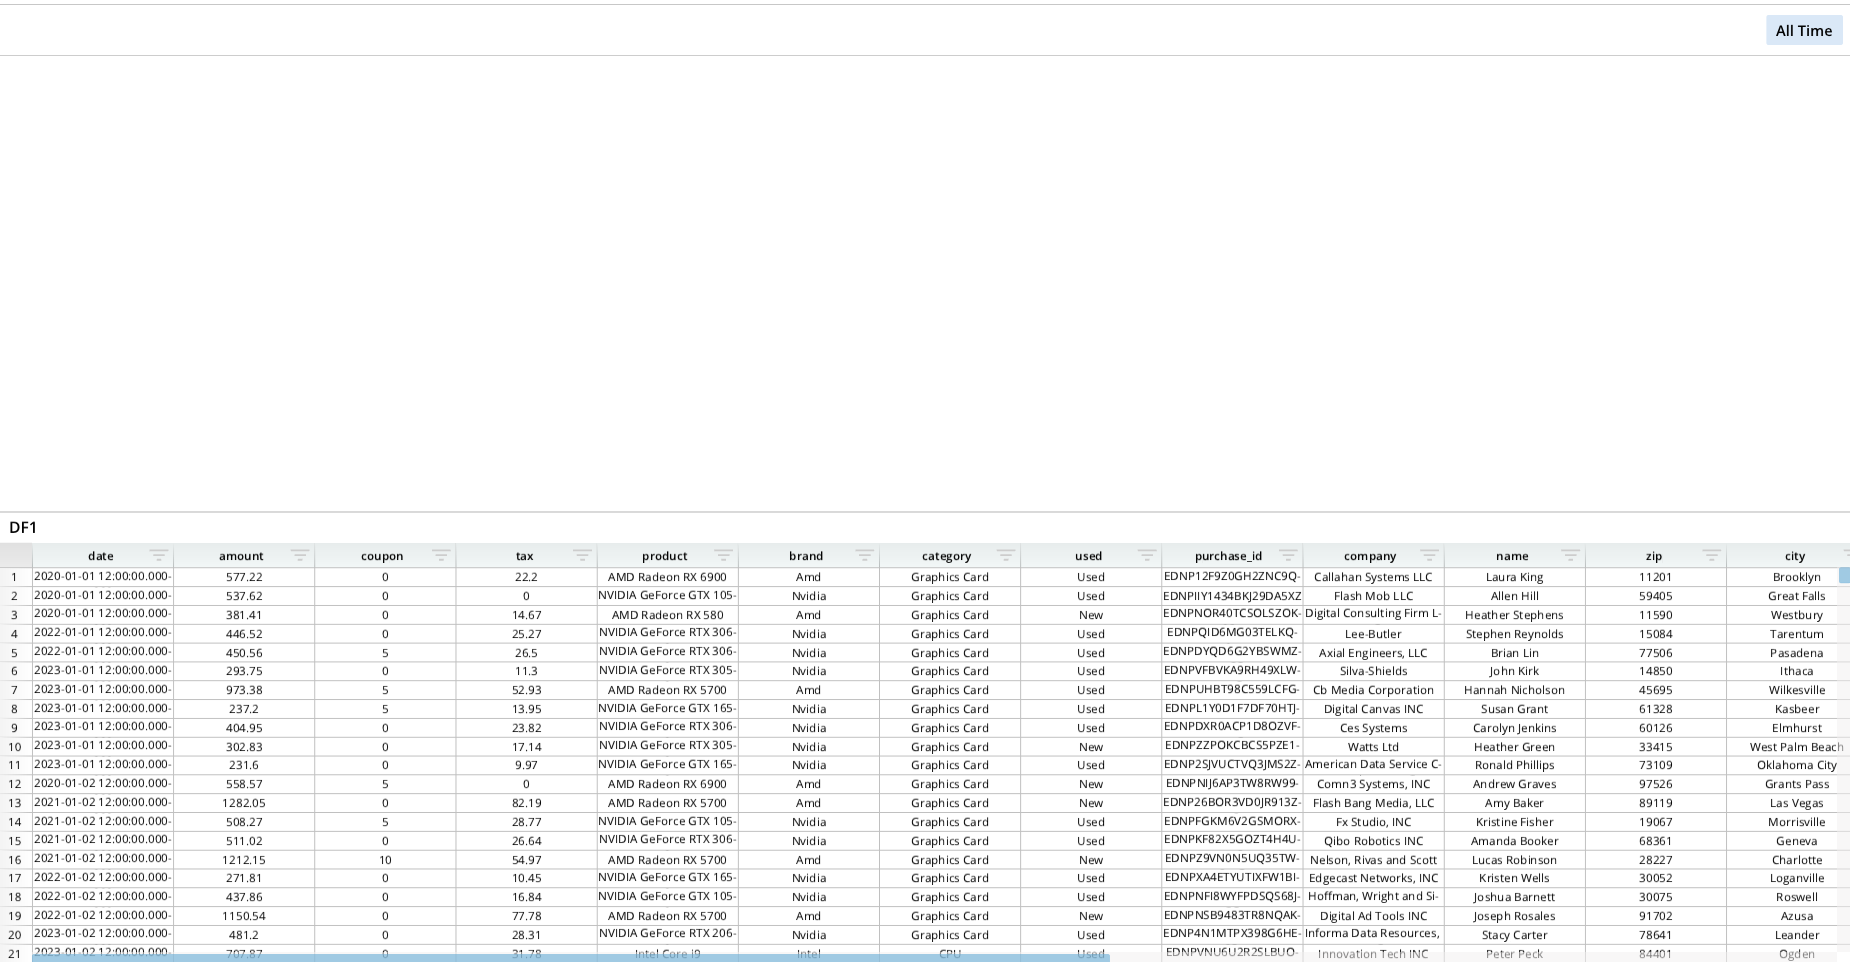Select the city column header
The image size is (1850, 962).
(x=1795, y=556)
